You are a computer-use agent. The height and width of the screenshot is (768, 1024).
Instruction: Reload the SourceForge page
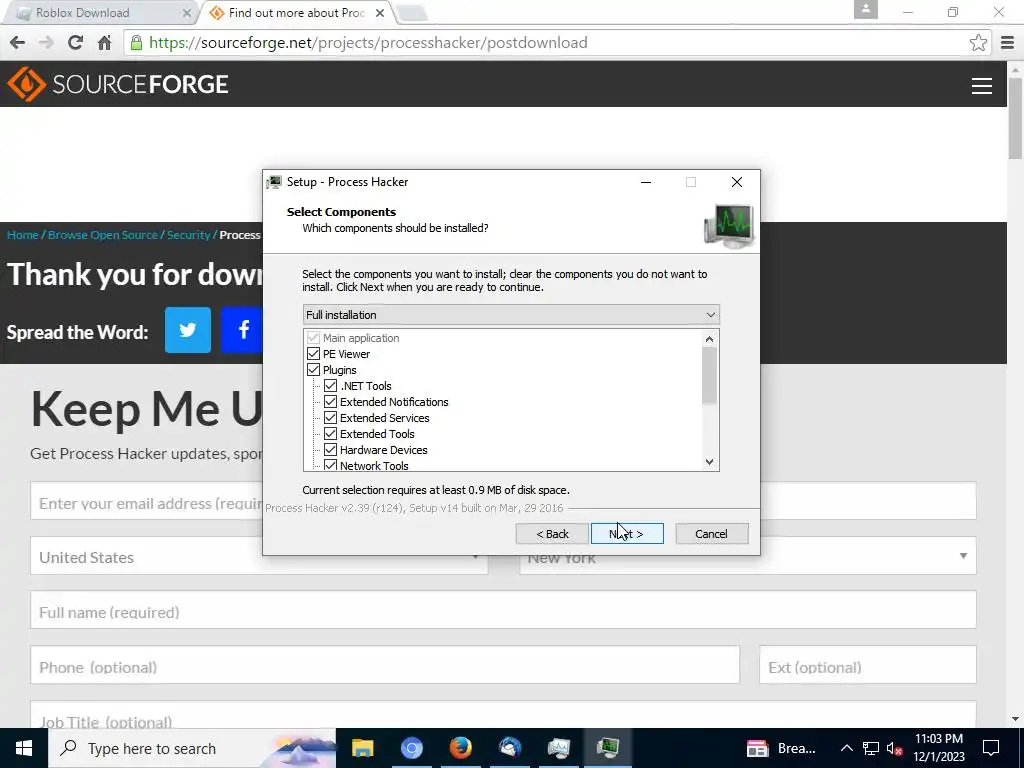(x=75, y=42)
